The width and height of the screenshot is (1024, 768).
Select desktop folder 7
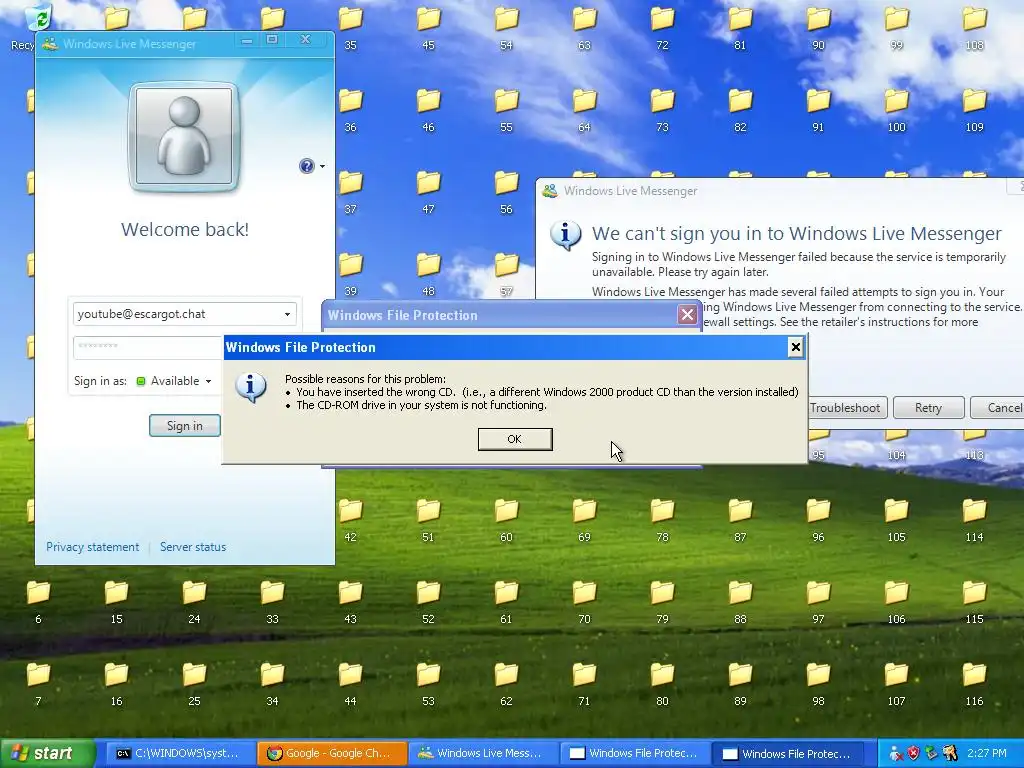(39, 683)
